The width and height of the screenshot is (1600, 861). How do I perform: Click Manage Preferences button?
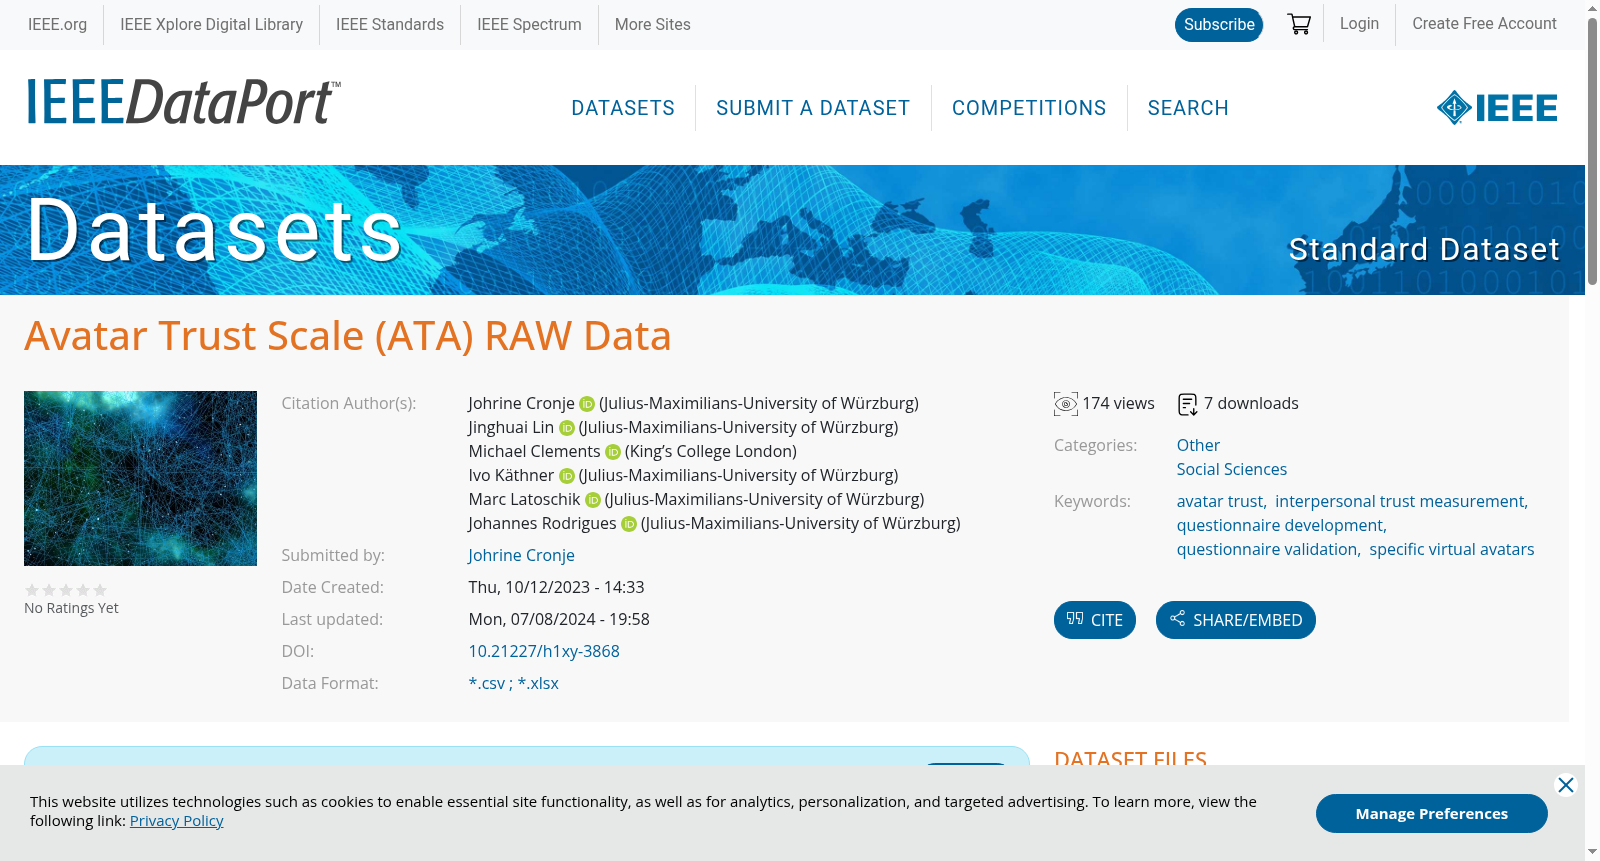(x=1432, y=813)
